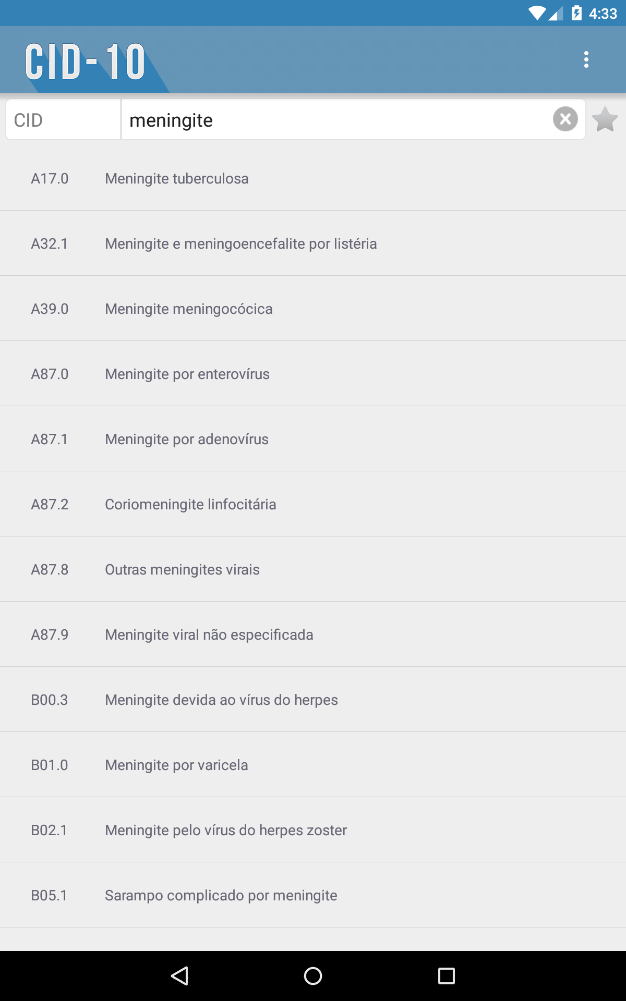Tap the favorites star icon

tap(605, 120)
